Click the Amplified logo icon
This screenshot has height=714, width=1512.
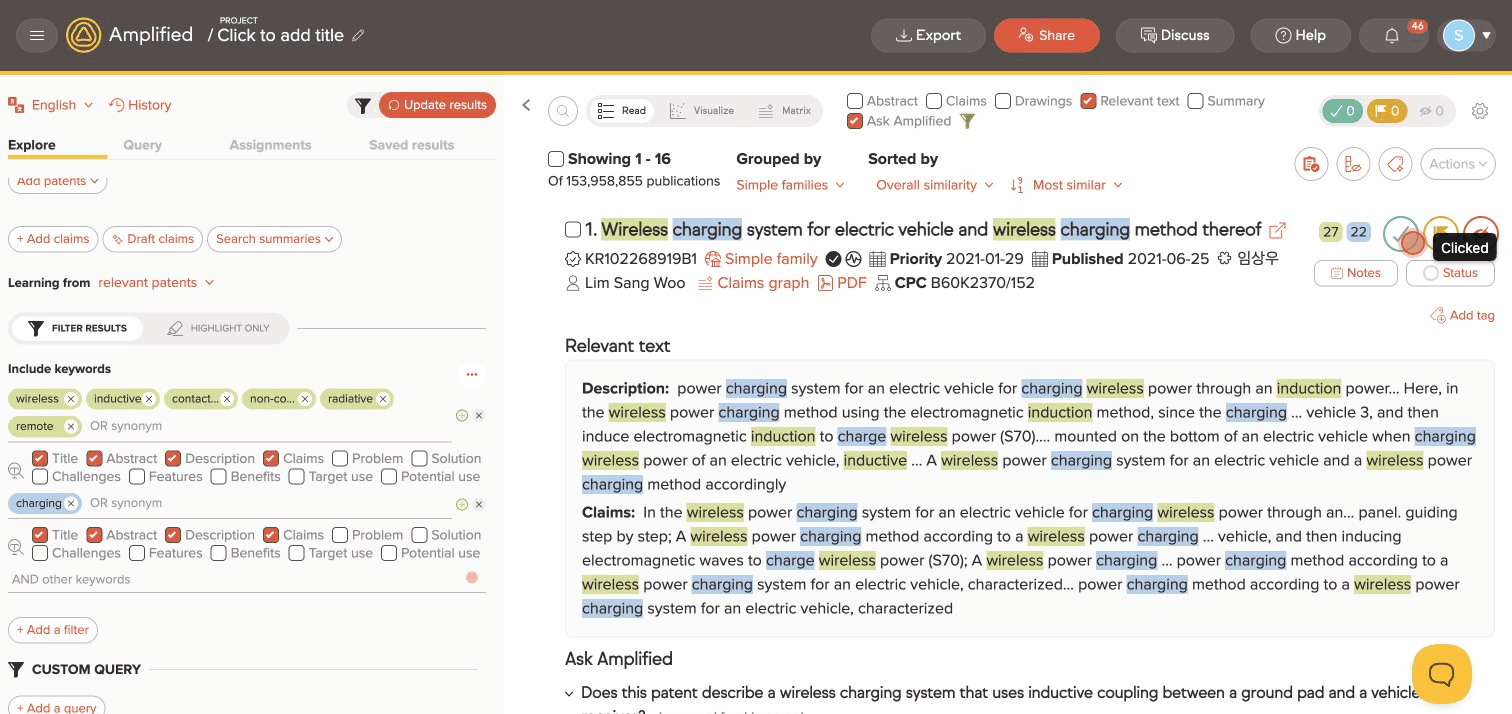pos(83,35)
